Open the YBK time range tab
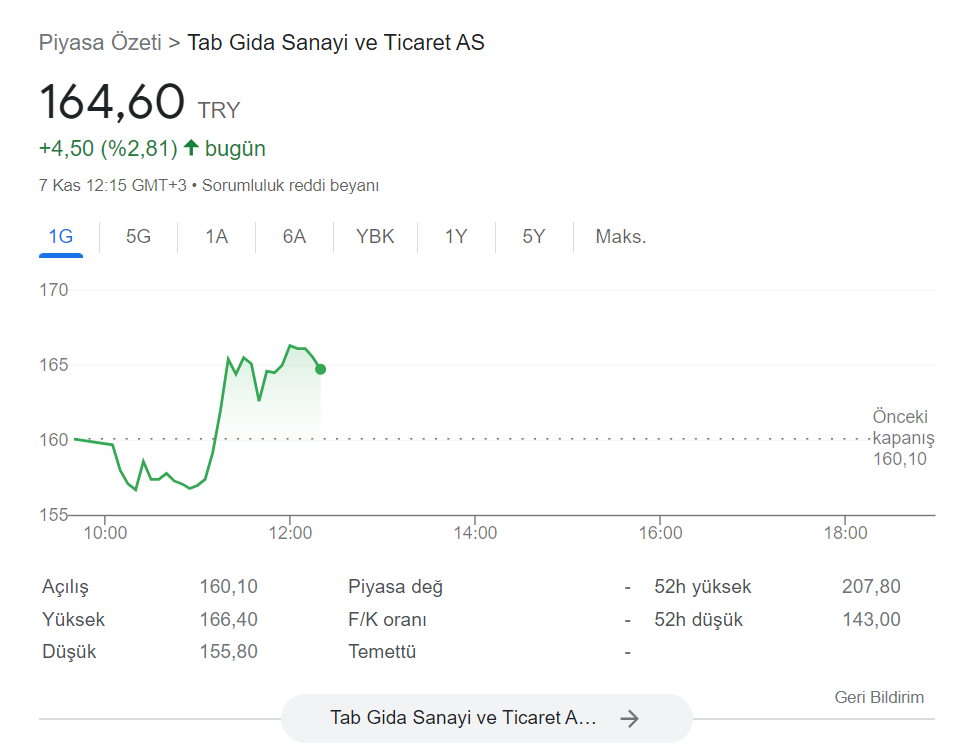 pyautogui.click(x=375, y=237)
